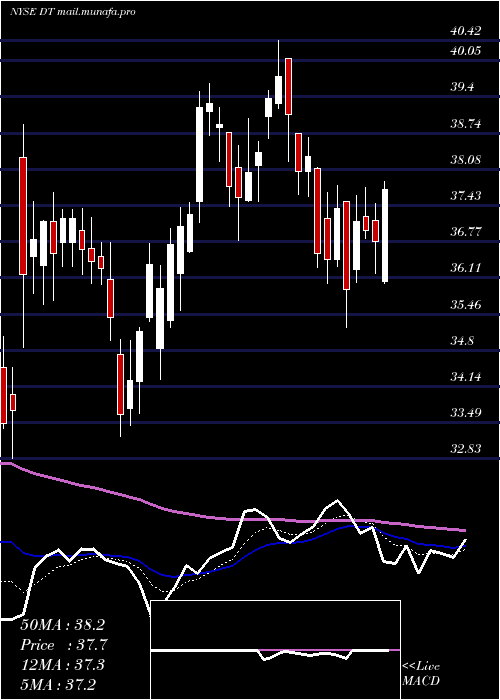
Task: Click the 37.43 price axis label
Action: 466,196
